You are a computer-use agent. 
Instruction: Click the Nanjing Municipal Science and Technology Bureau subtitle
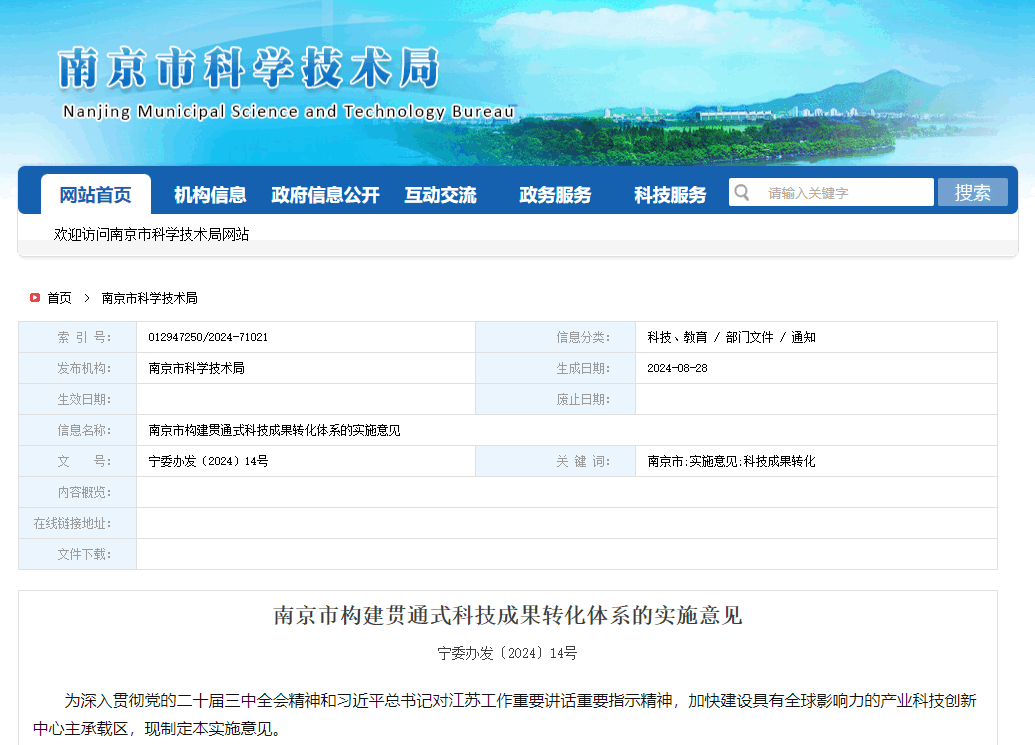(288, 112)
